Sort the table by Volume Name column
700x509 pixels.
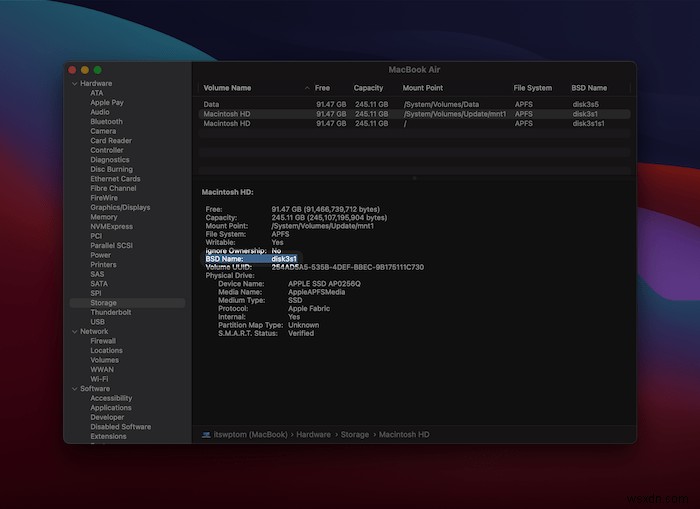(x=227, y=88)
